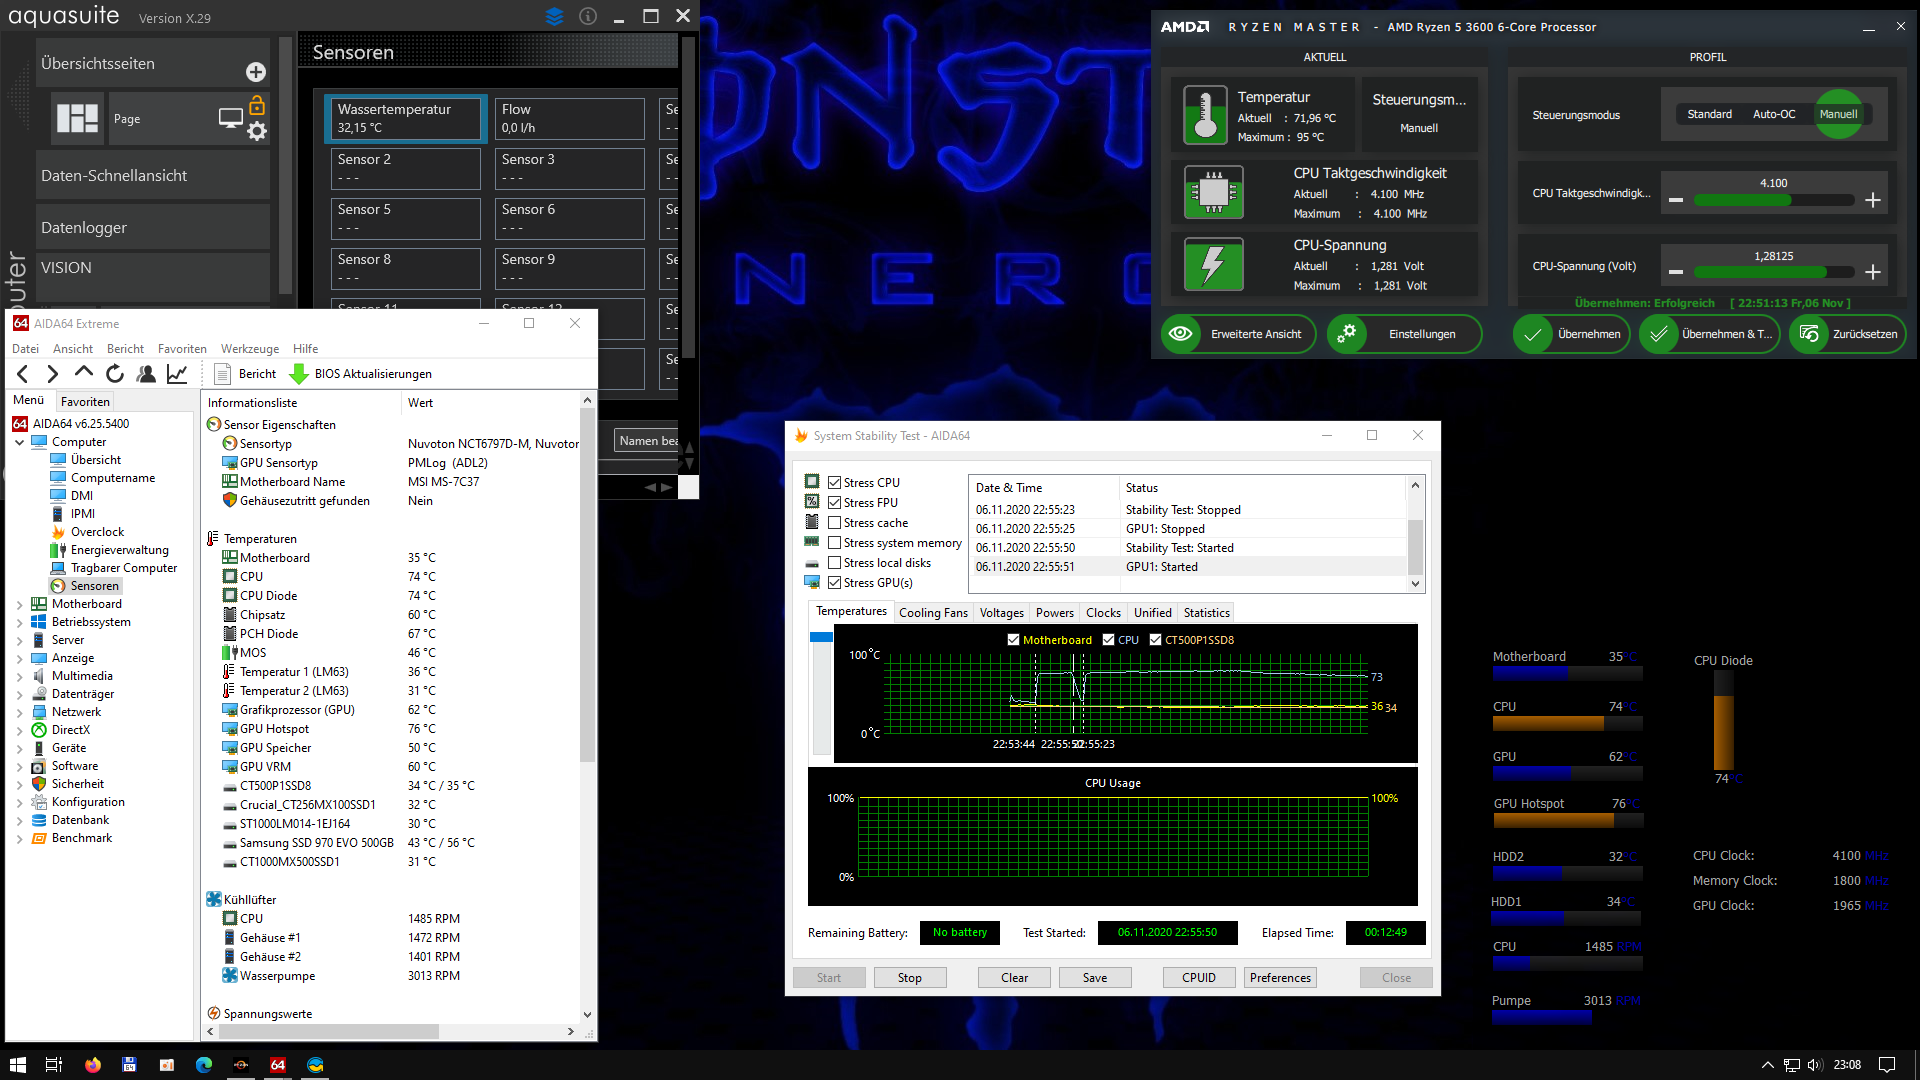Open the Werkzeuge menu in AIDA64
1920x1080 pixels.
pos(250,349)
